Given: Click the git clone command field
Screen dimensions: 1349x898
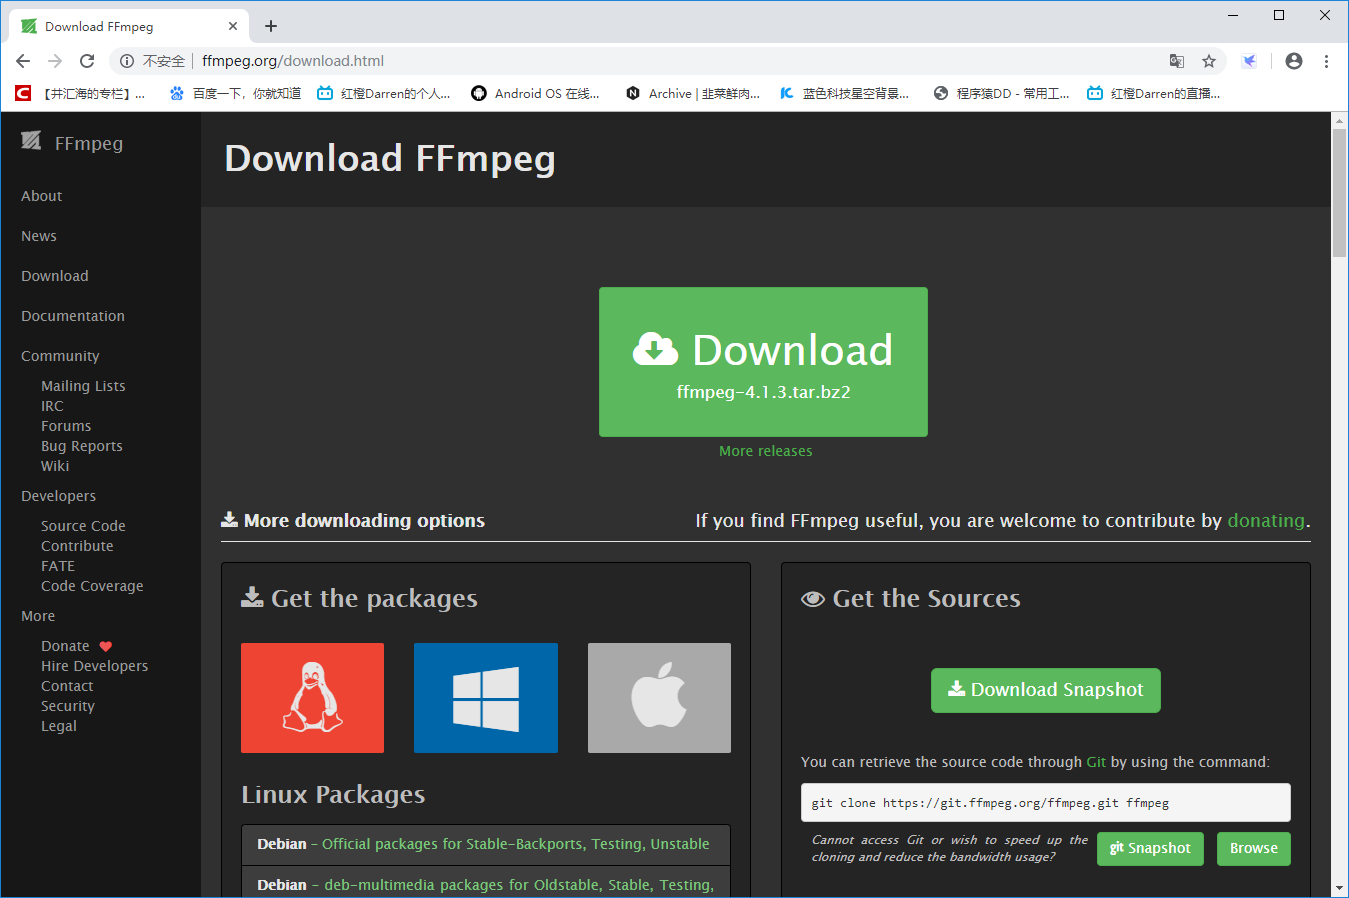Looking at the screenshot, I should 1045,803.
